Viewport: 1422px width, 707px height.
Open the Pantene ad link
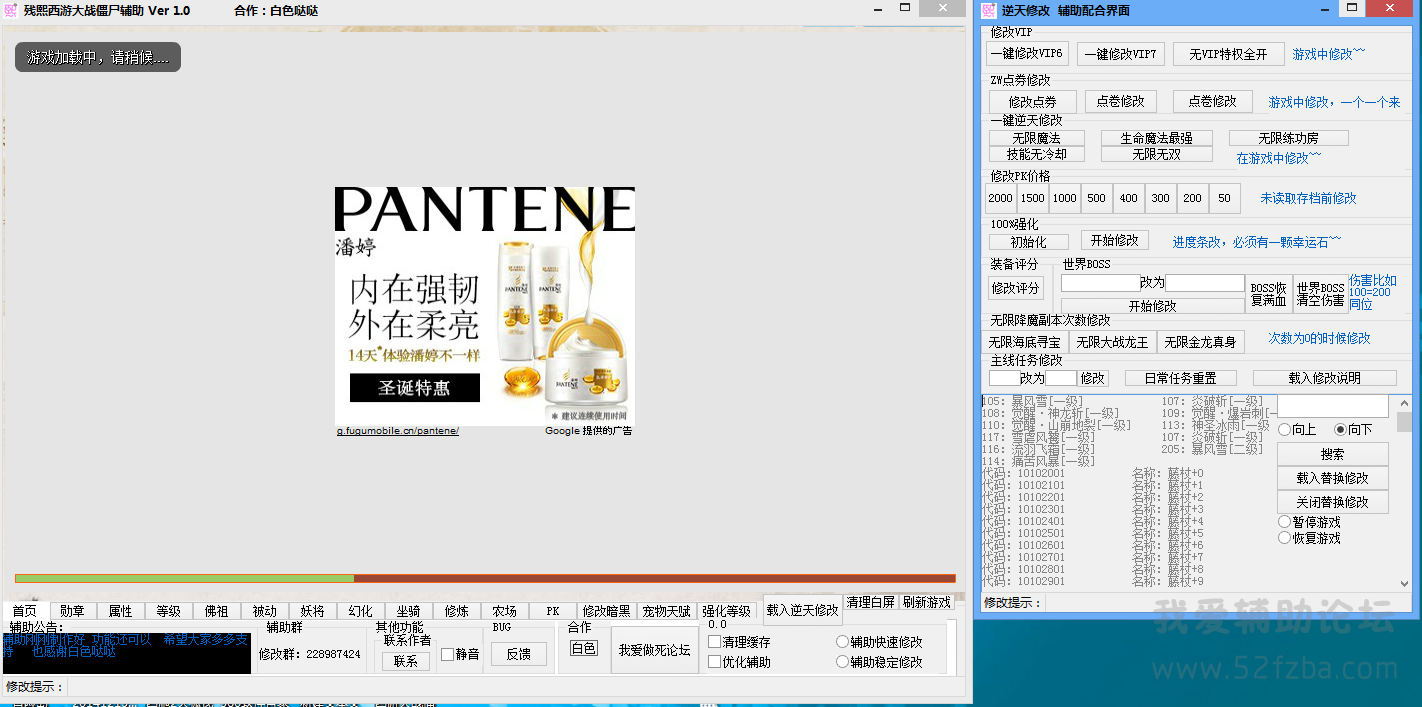(x=398, y=431)
